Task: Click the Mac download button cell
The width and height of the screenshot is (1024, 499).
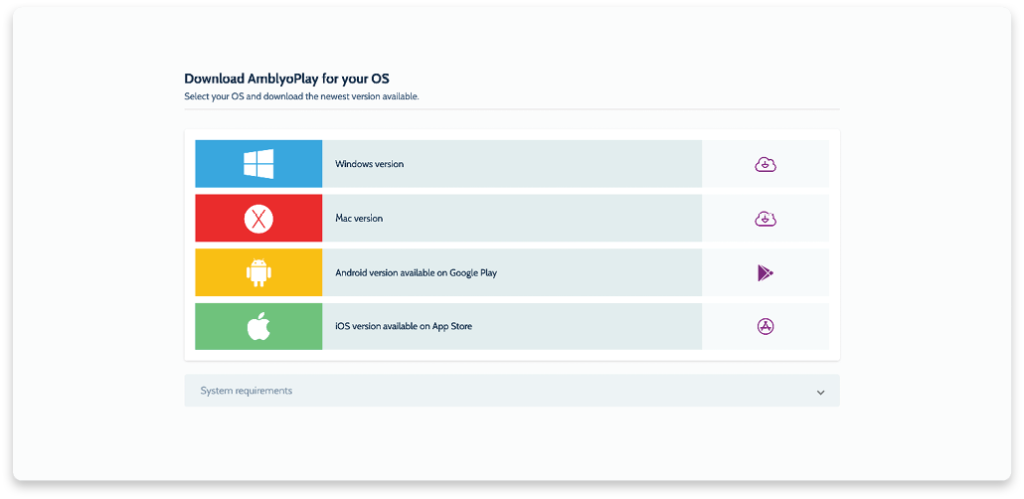Action: pos(765,218)
